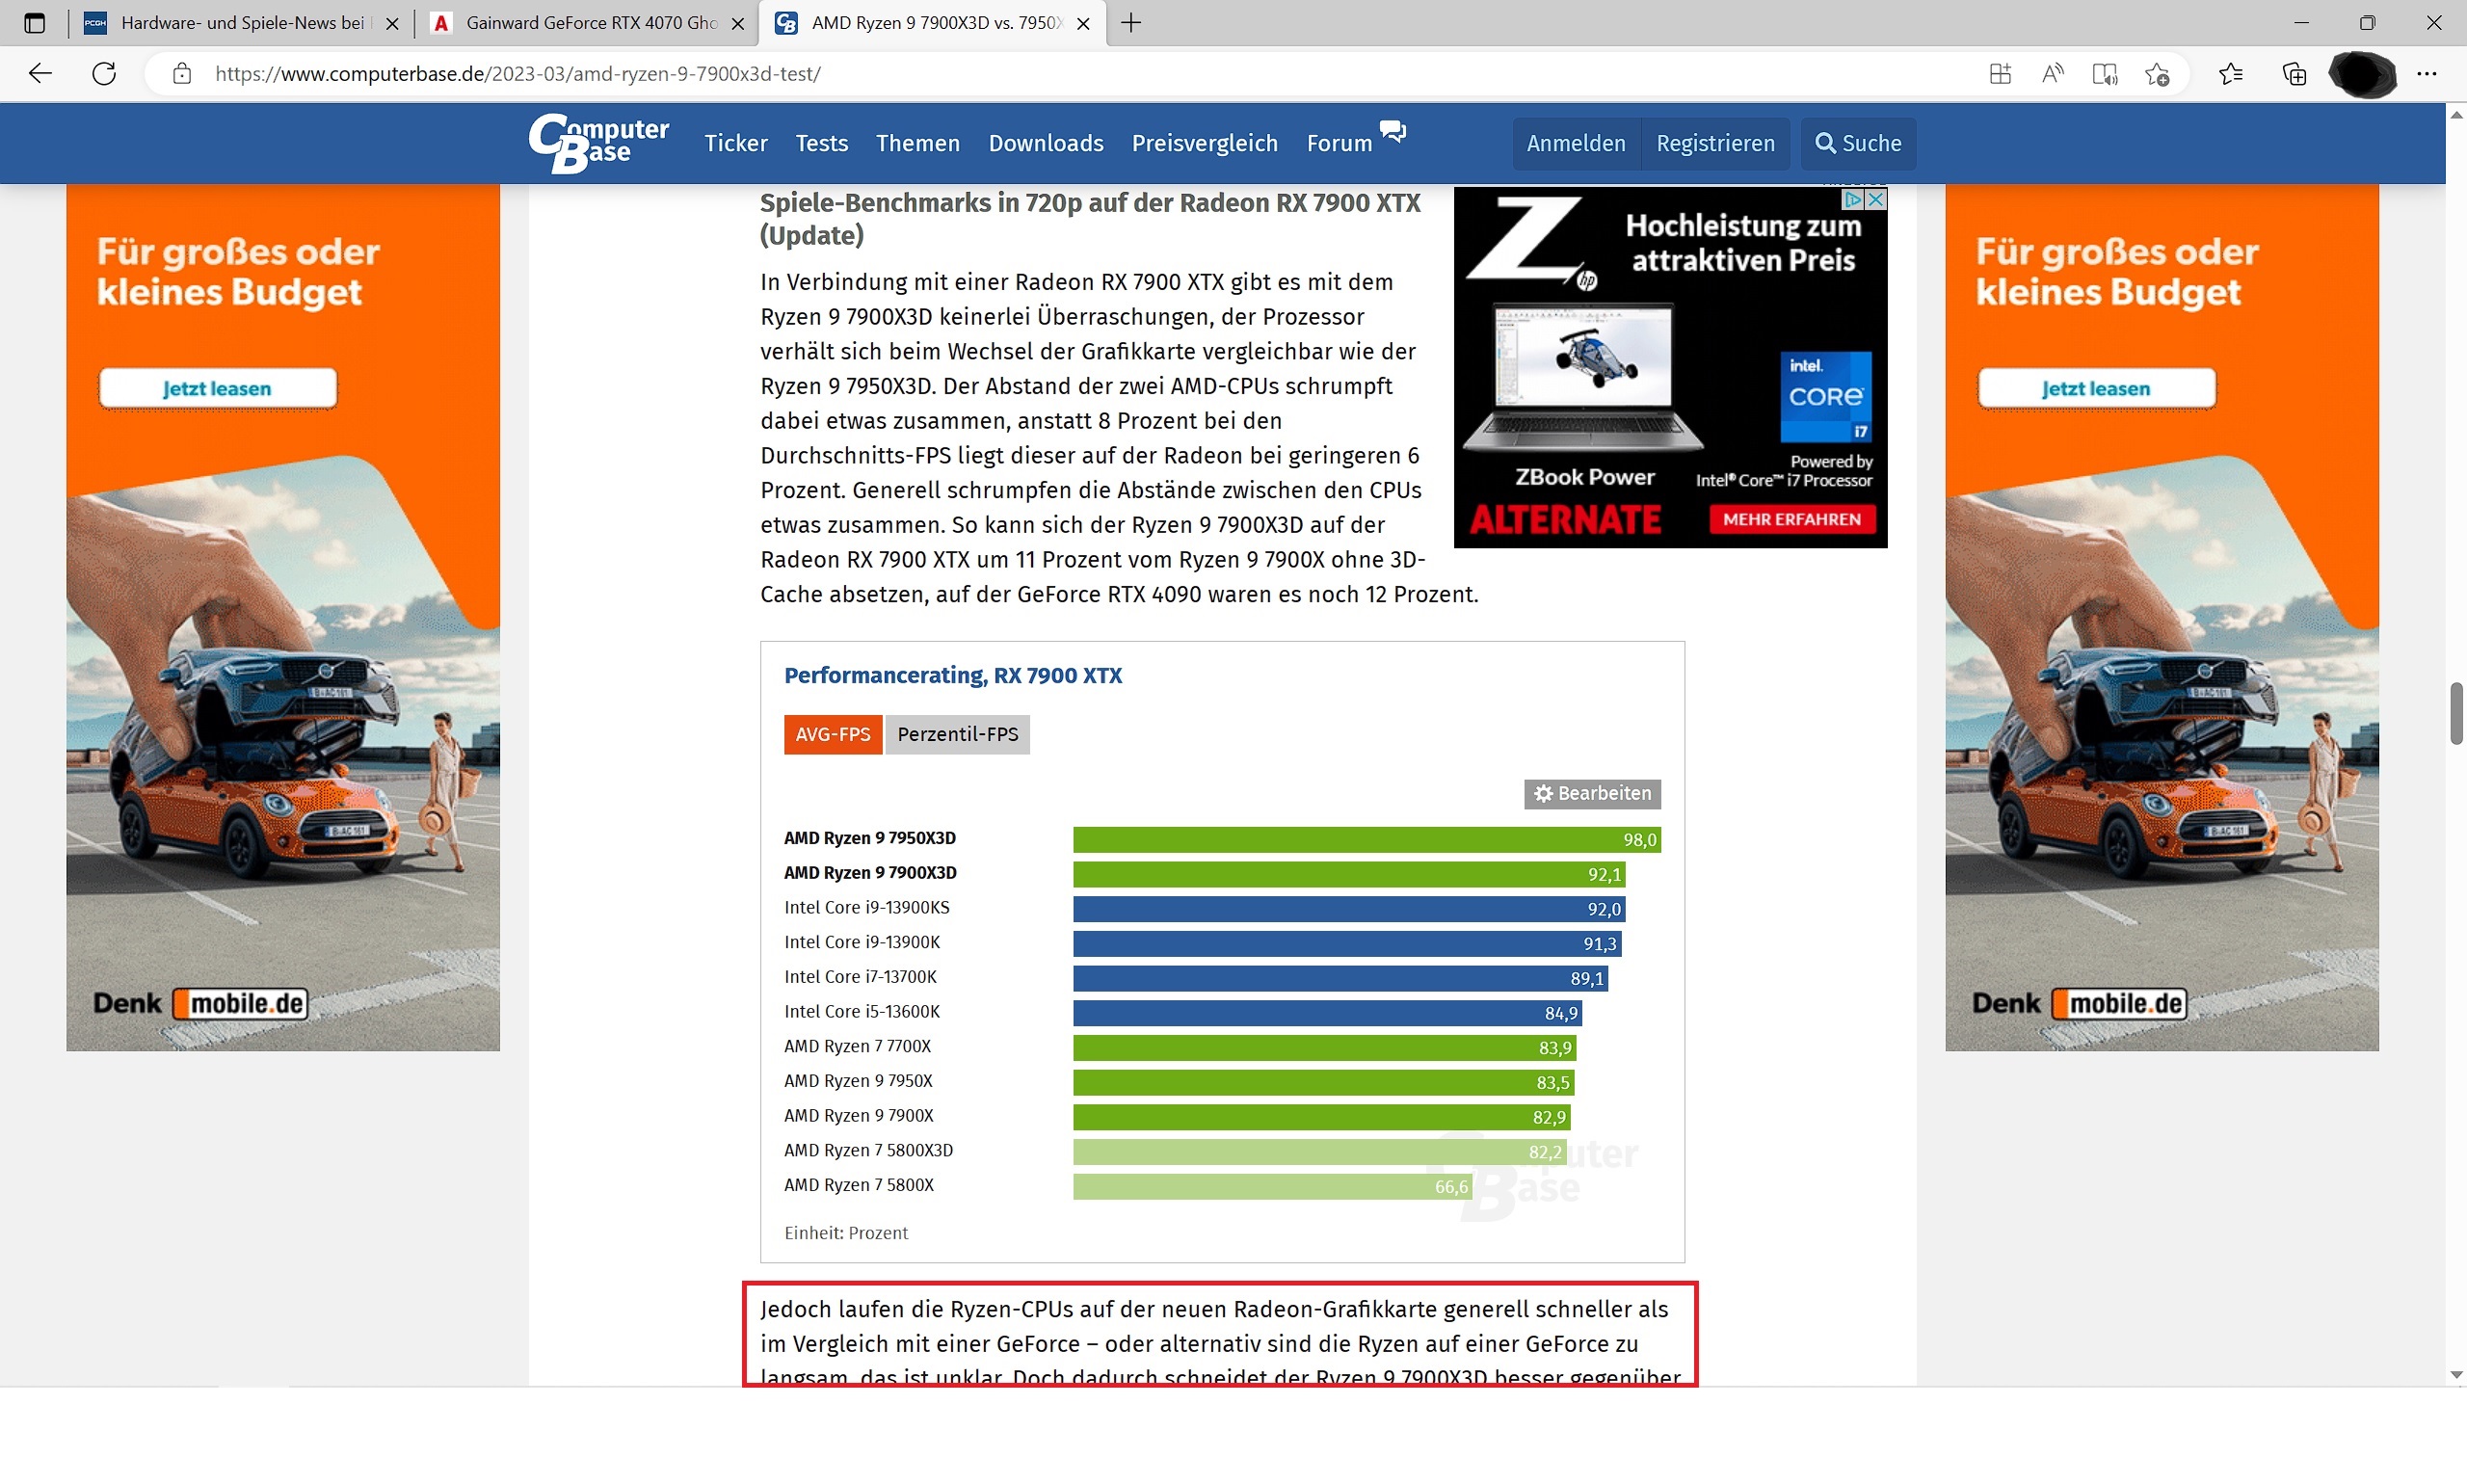2467x1484 pixels.
Task: Select the AVG-FPS chart tab
Action: coord(833,734)
